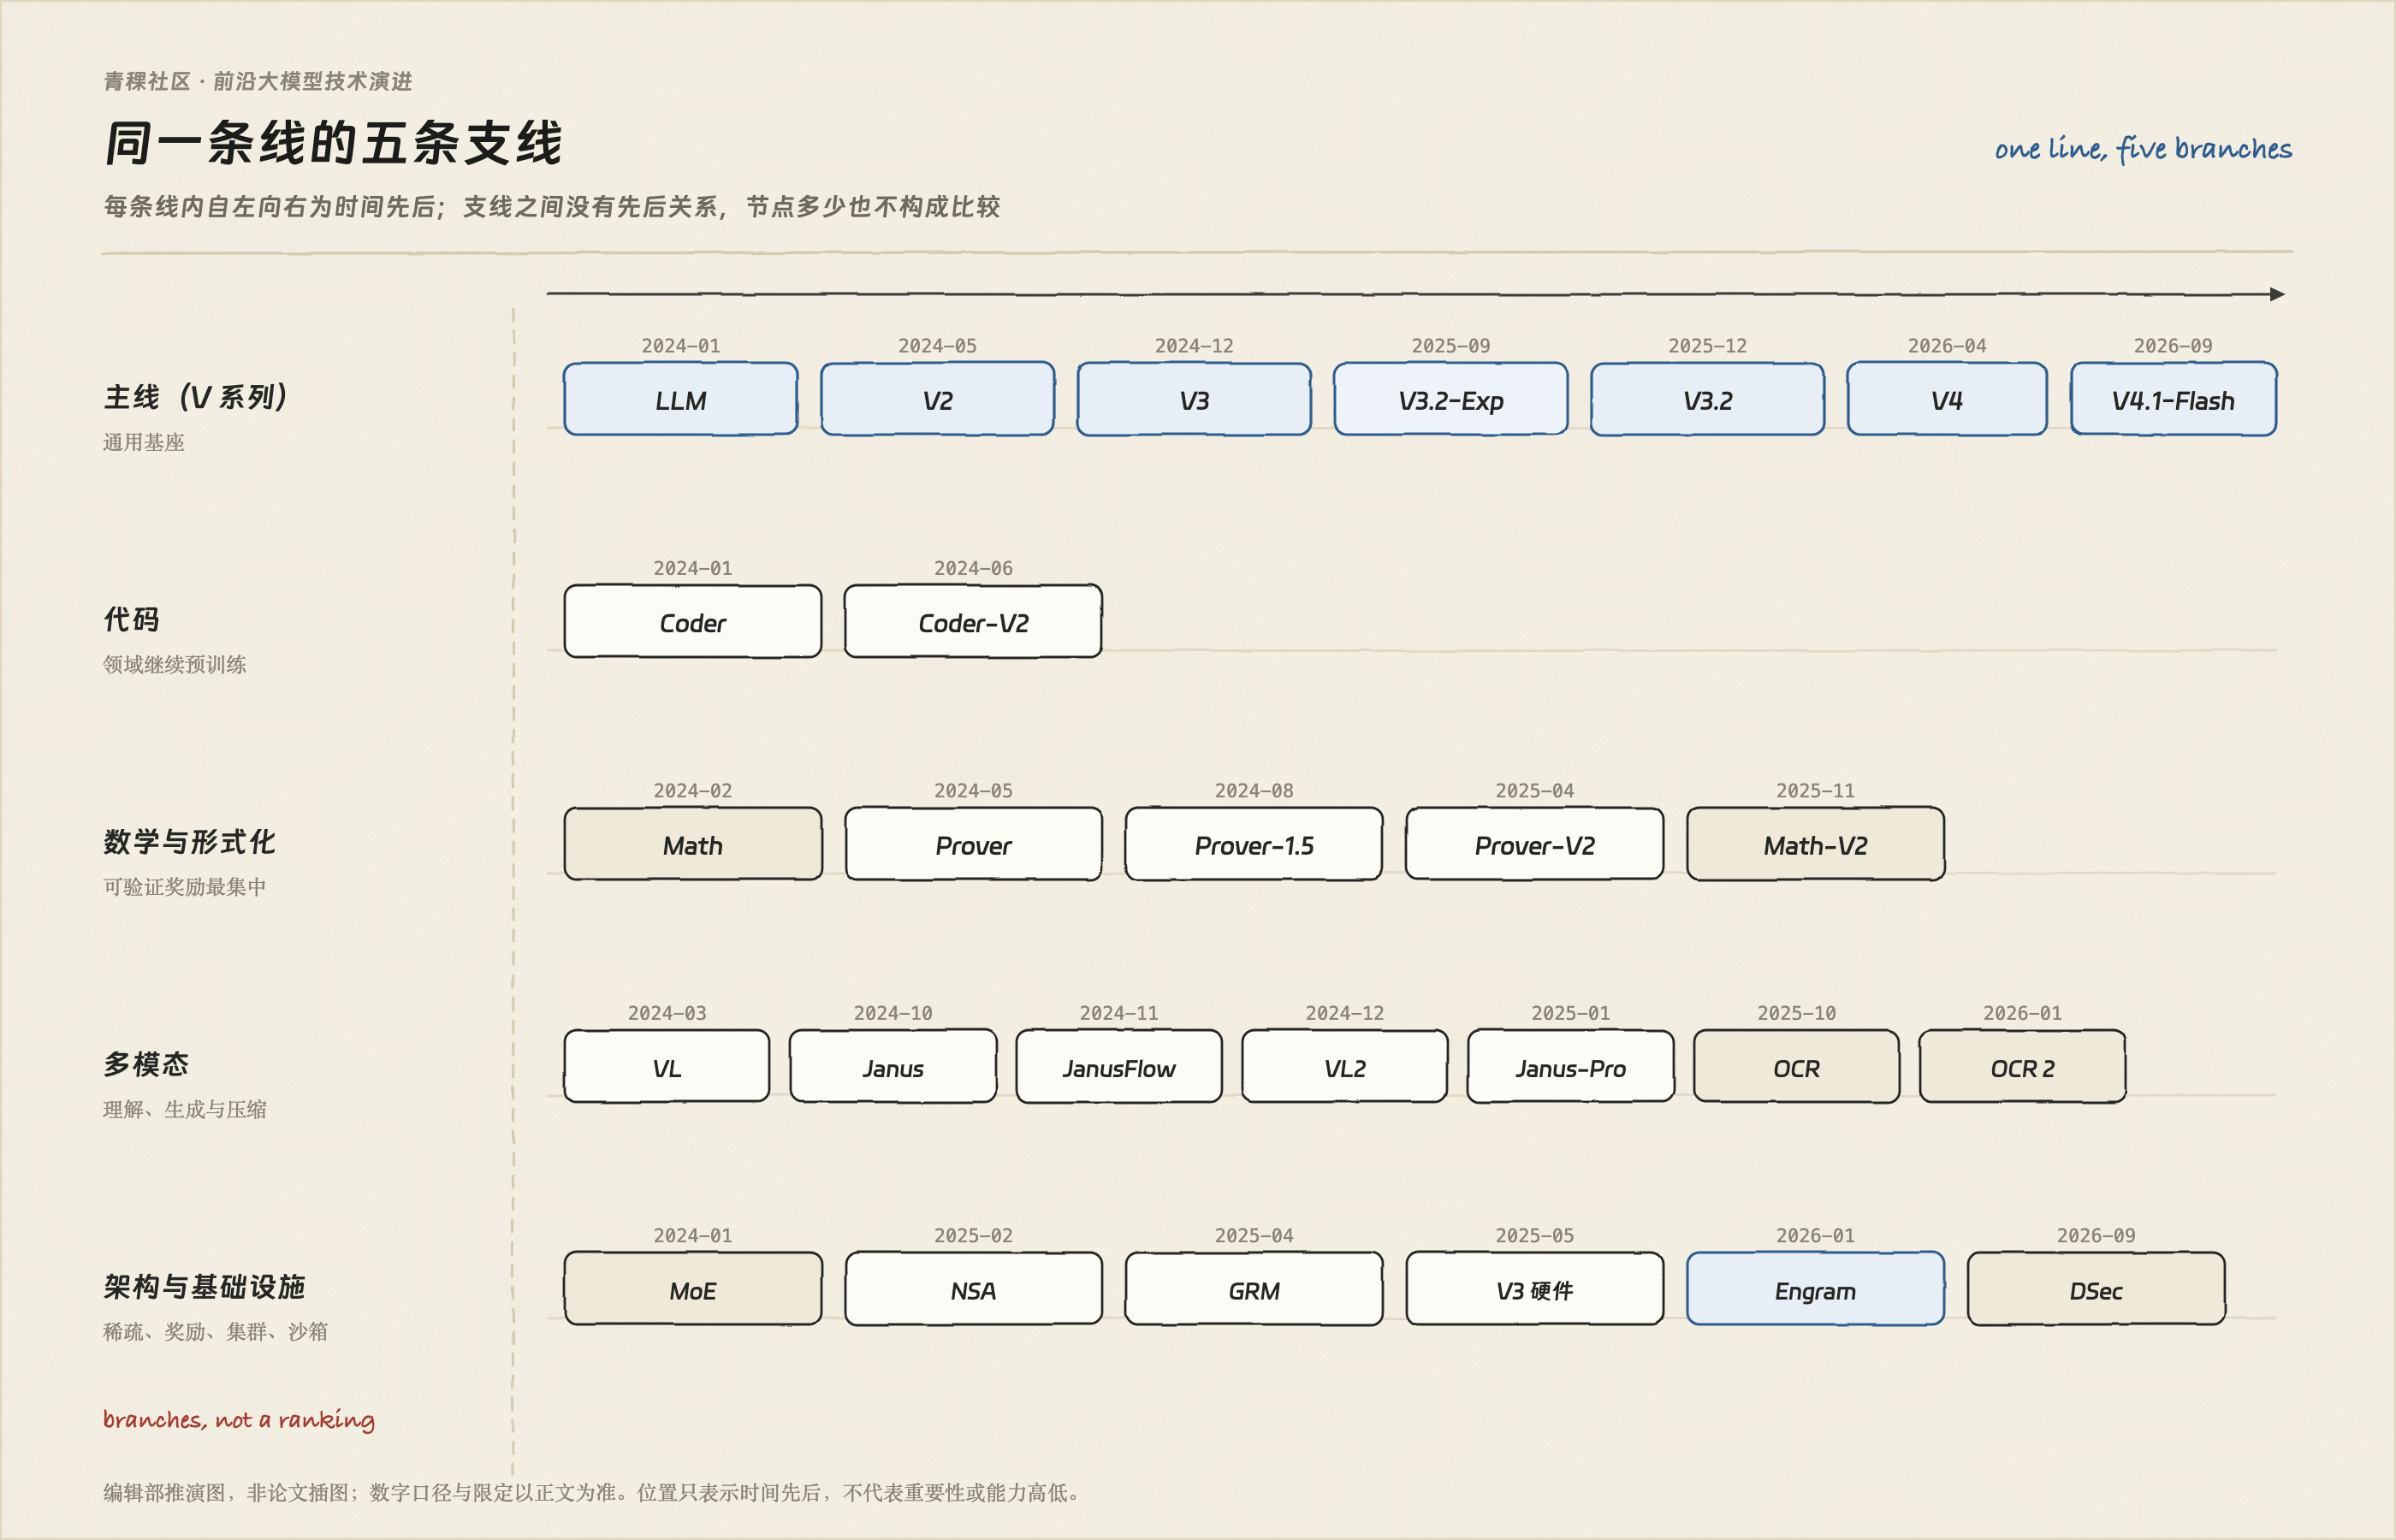Image resolution: width=2396 pixels, height=1540 pixels.
Task: Click the Prover node
Action: pyautogui.click(x=973, y=844)
